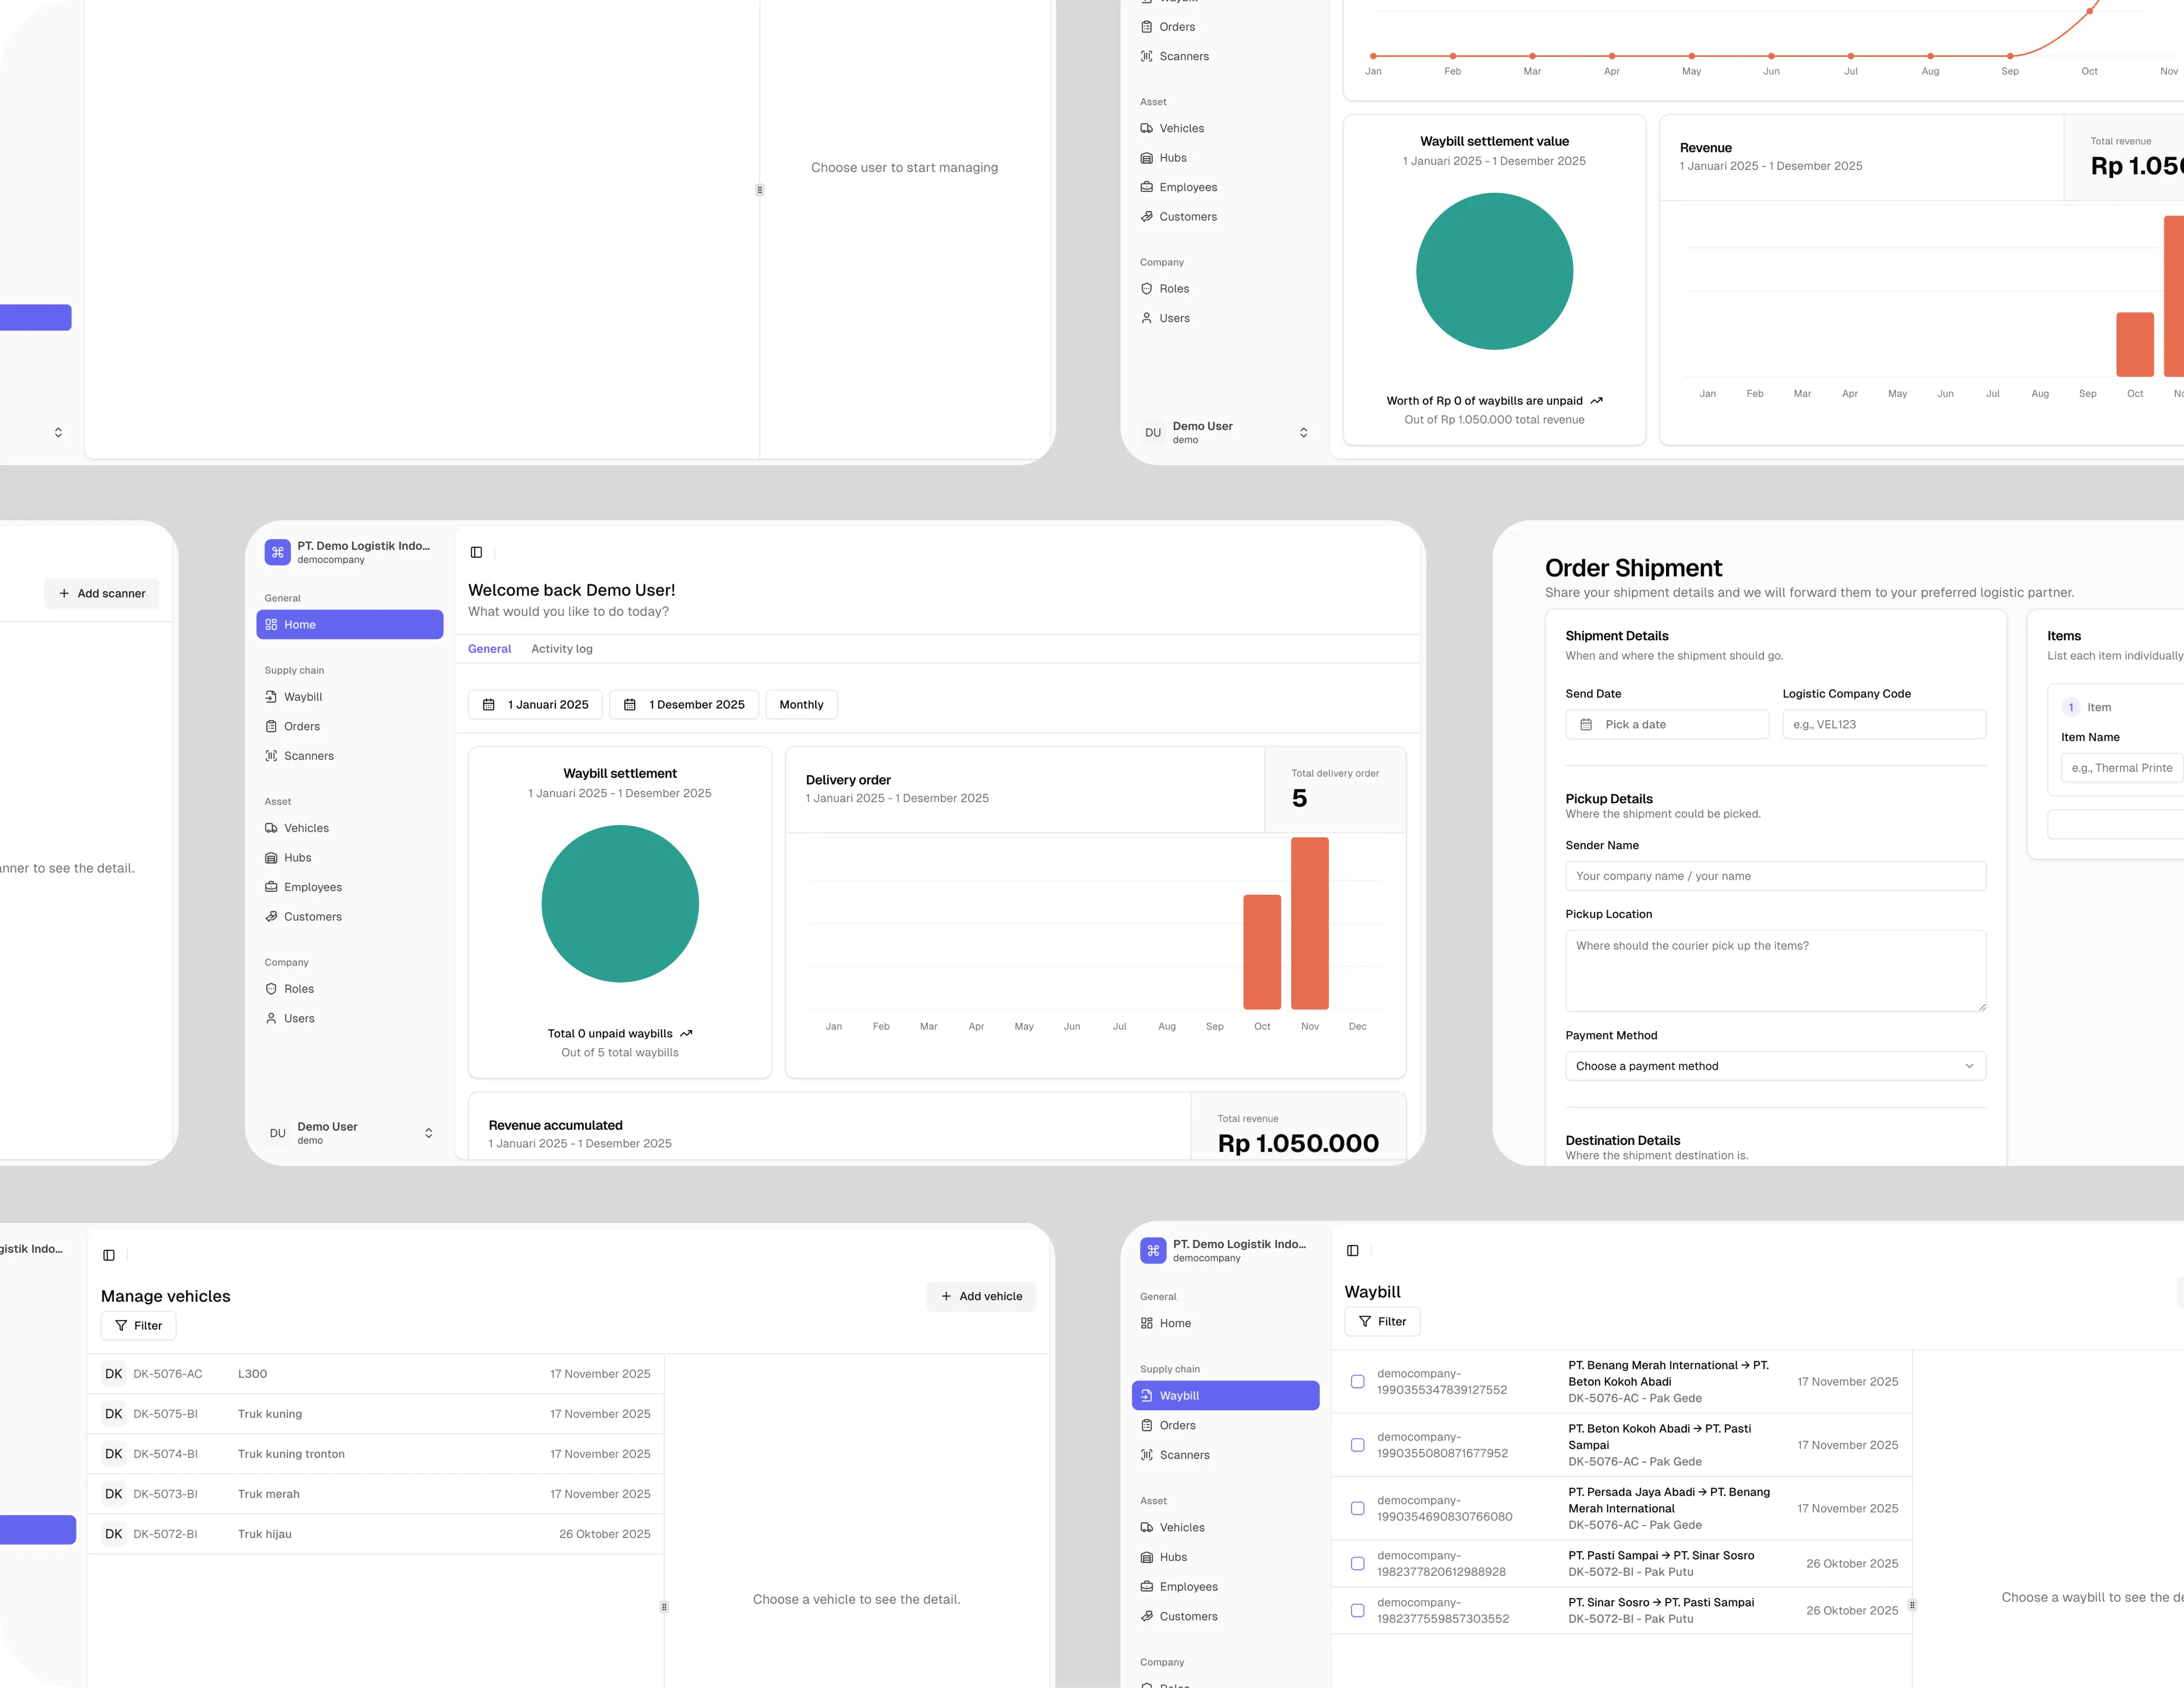Click Add vehicle button

[981, 1296]
